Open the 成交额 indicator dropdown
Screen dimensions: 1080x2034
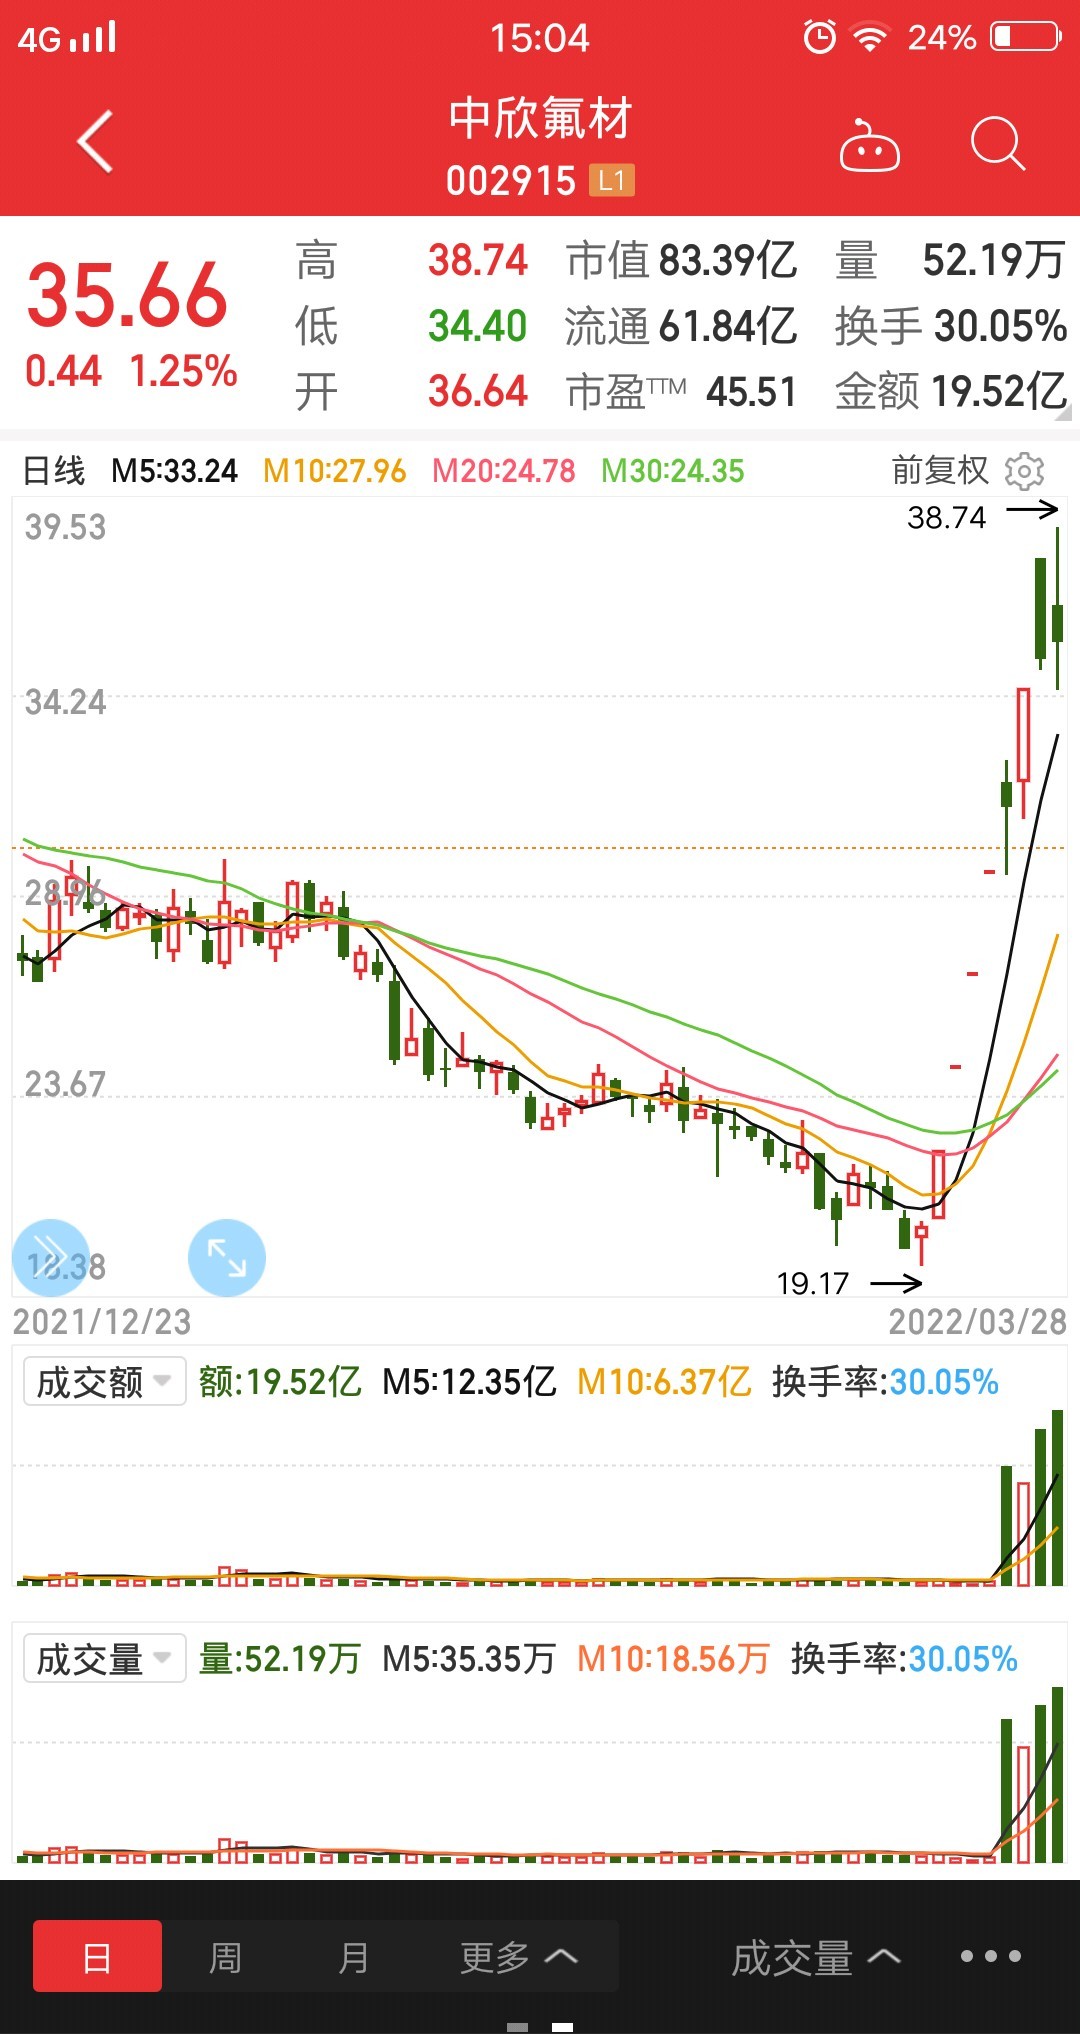[x=104, y=1382]
